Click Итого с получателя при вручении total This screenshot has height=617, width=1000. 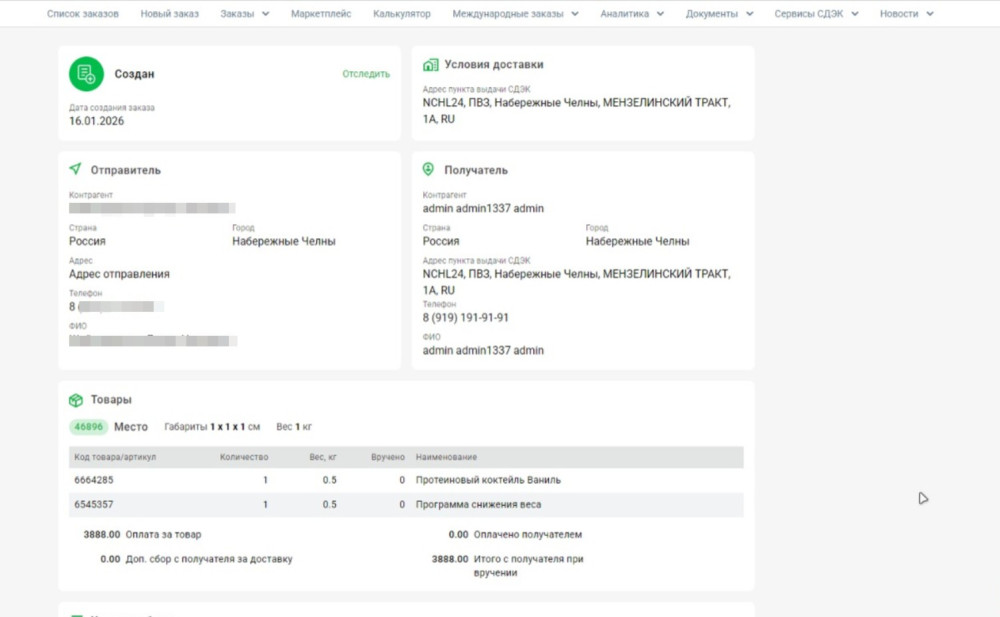529,565
